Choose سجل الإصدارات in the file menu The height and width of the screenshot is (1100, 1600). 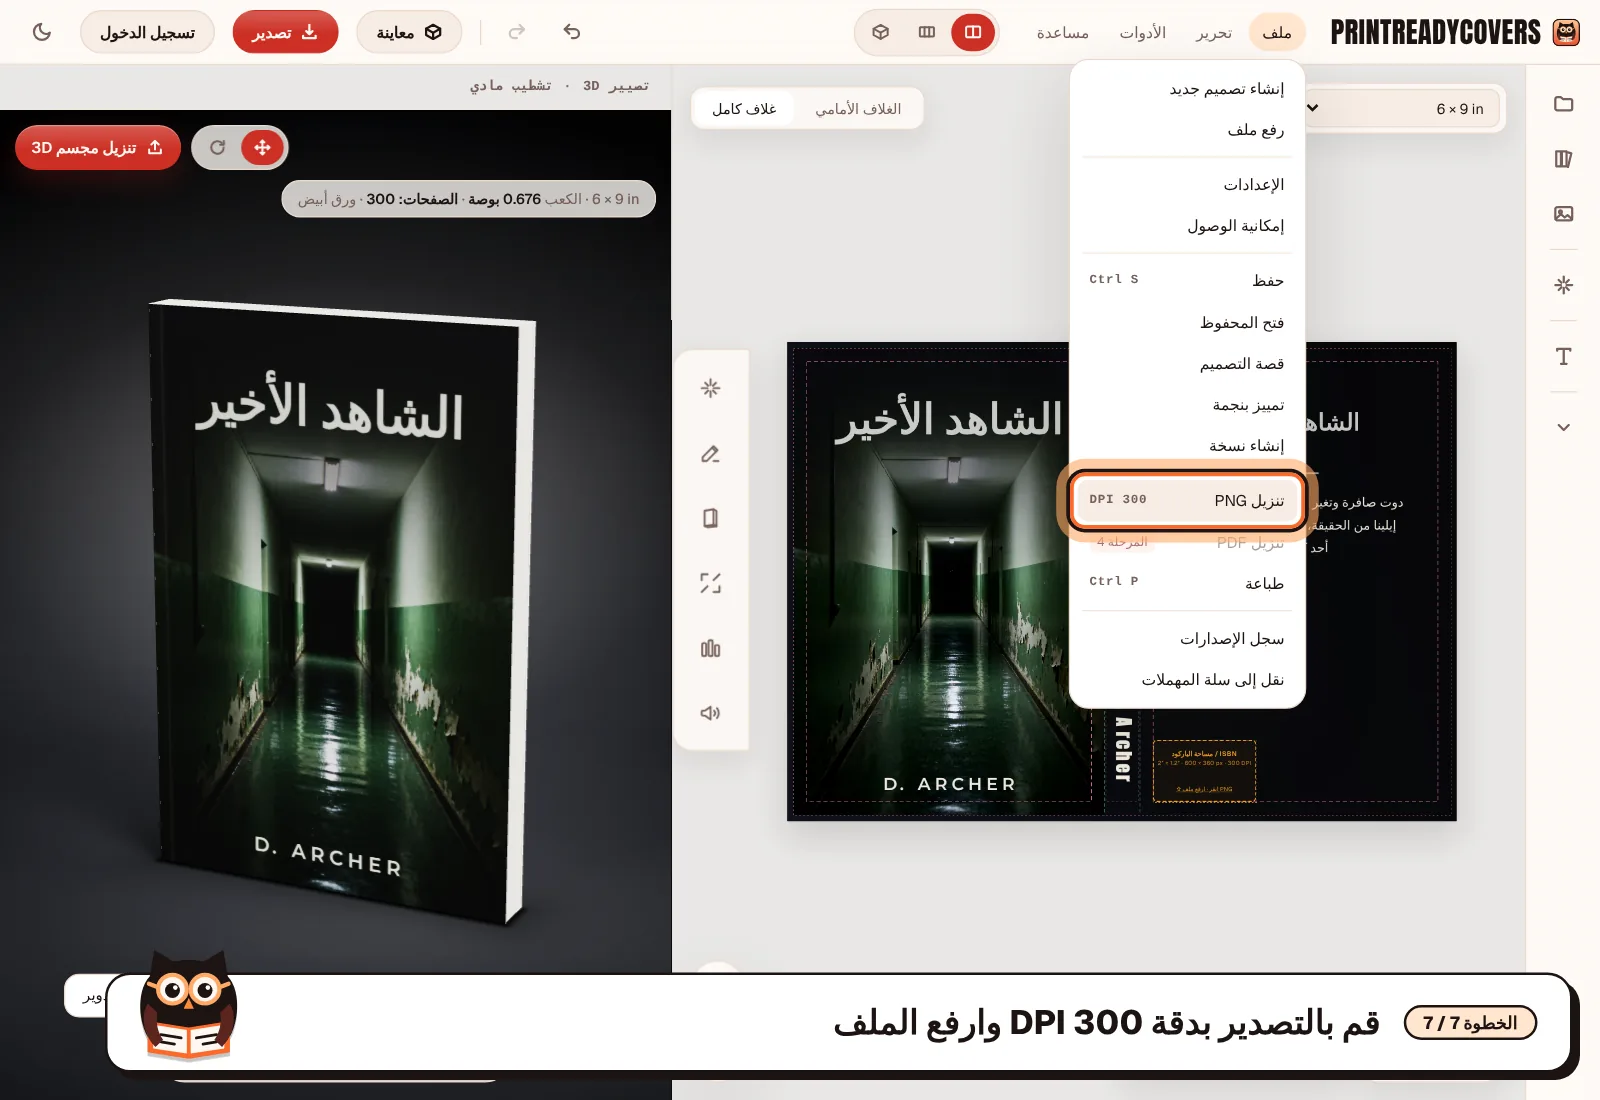coord(1187,638)
